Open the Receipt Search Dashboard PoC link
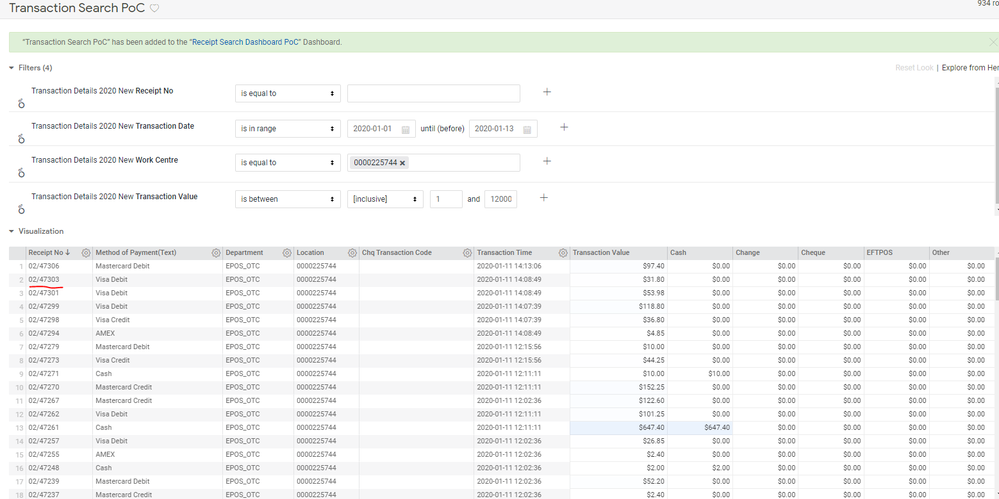The image size is (999, 499). (245, 42)
